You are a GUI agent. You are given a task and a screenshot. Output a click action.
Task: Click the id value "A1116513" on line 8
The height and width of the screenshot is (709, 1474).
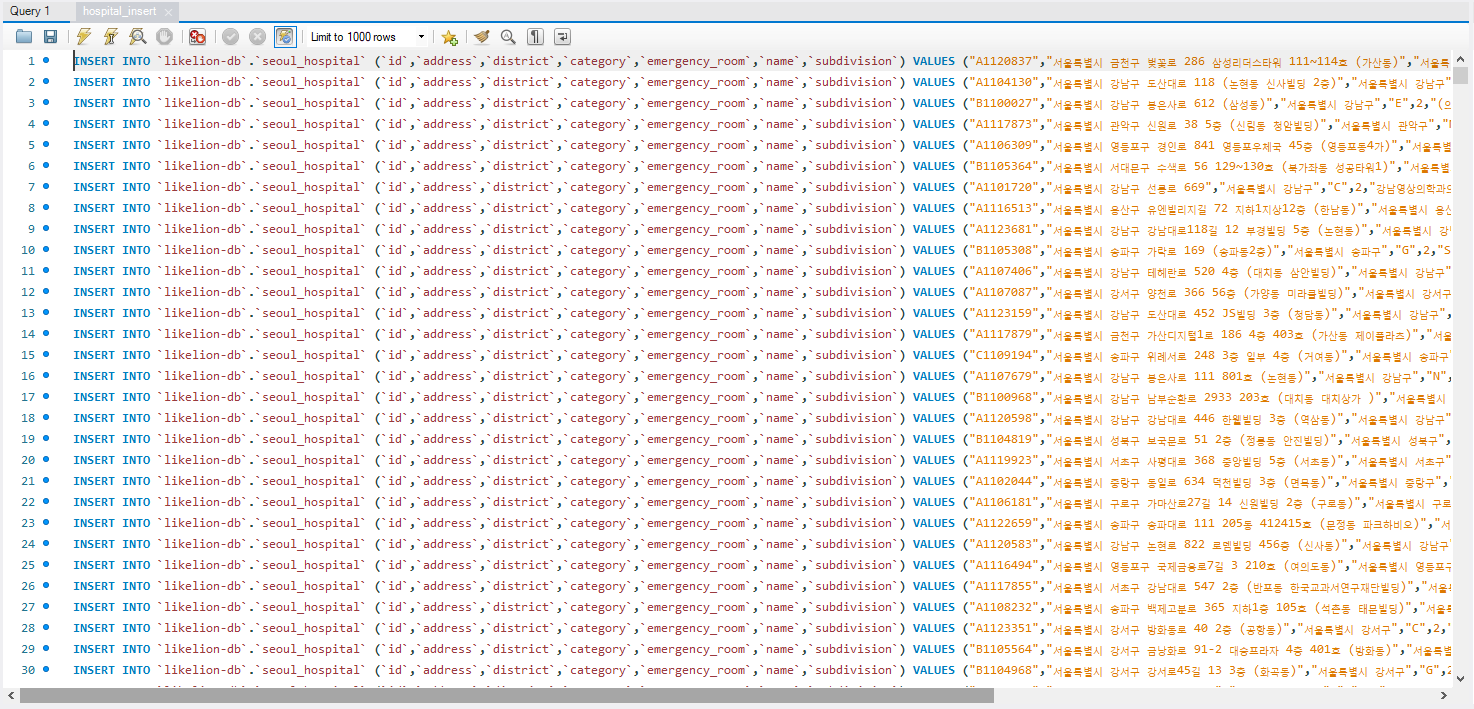coord(1003,208)
